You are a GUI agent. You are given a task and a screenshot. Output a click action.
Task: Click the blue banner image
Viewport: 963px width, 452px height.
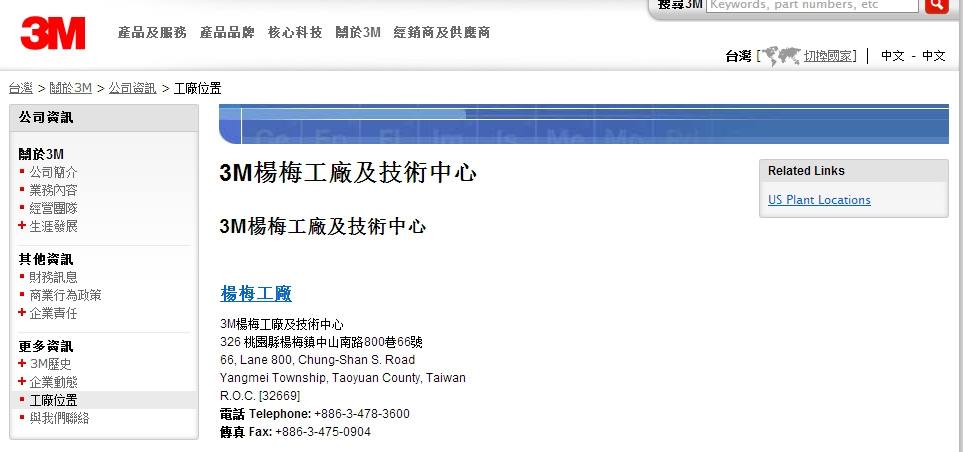tap(583, 124)
